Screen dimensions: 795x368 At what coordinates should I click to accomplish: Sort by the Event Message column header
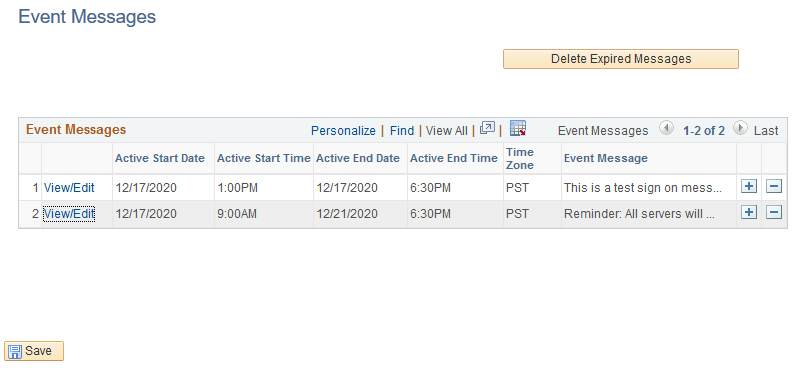click(606, 158)
